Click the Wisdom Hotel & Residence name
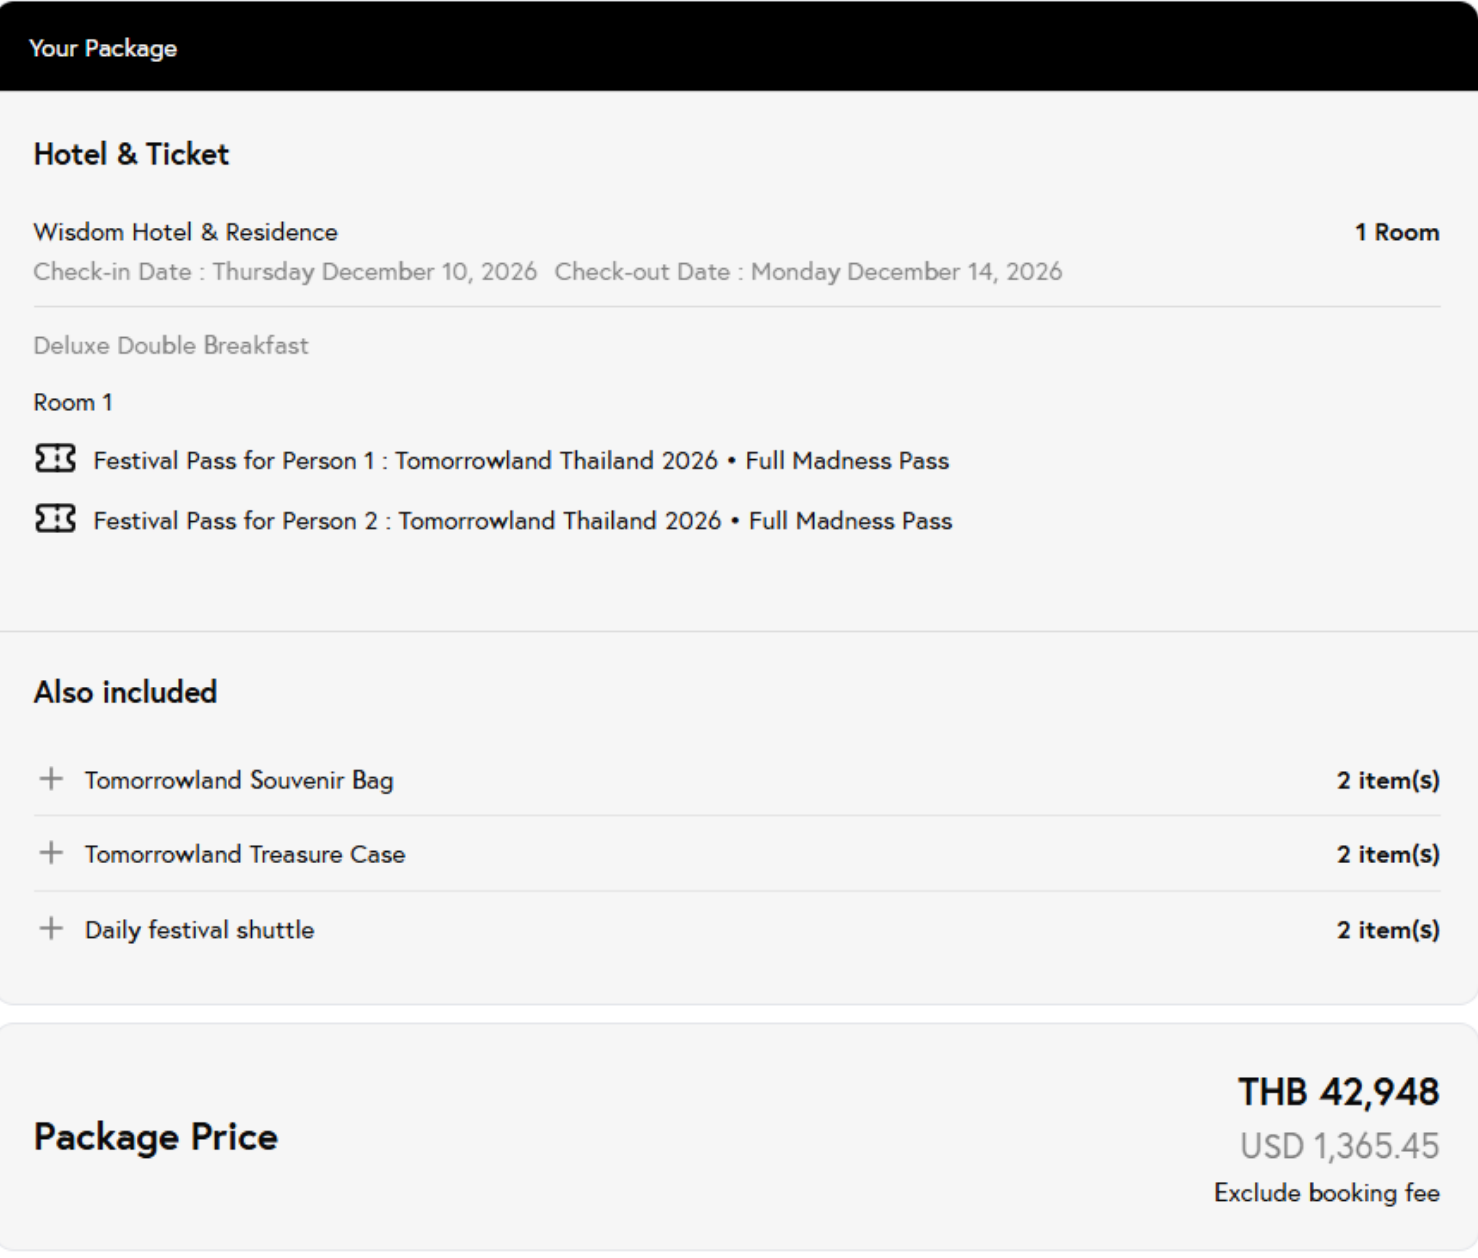Image resolution: width=1478 pixels, height=1258 pixels. 186,232
